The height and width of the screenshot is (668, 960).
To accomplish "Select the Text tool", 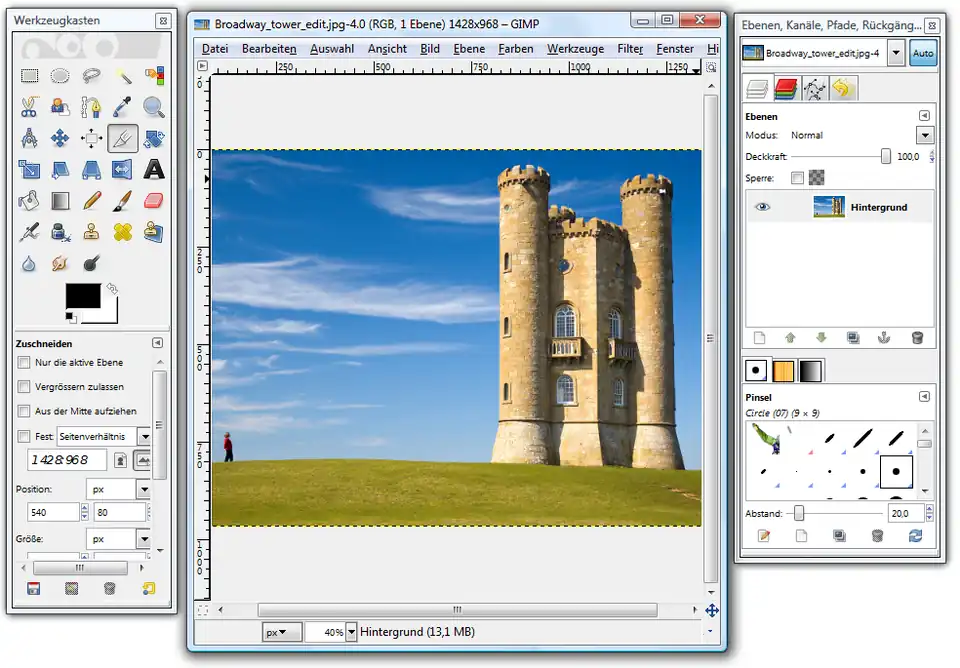I will [x=153, y=169].
